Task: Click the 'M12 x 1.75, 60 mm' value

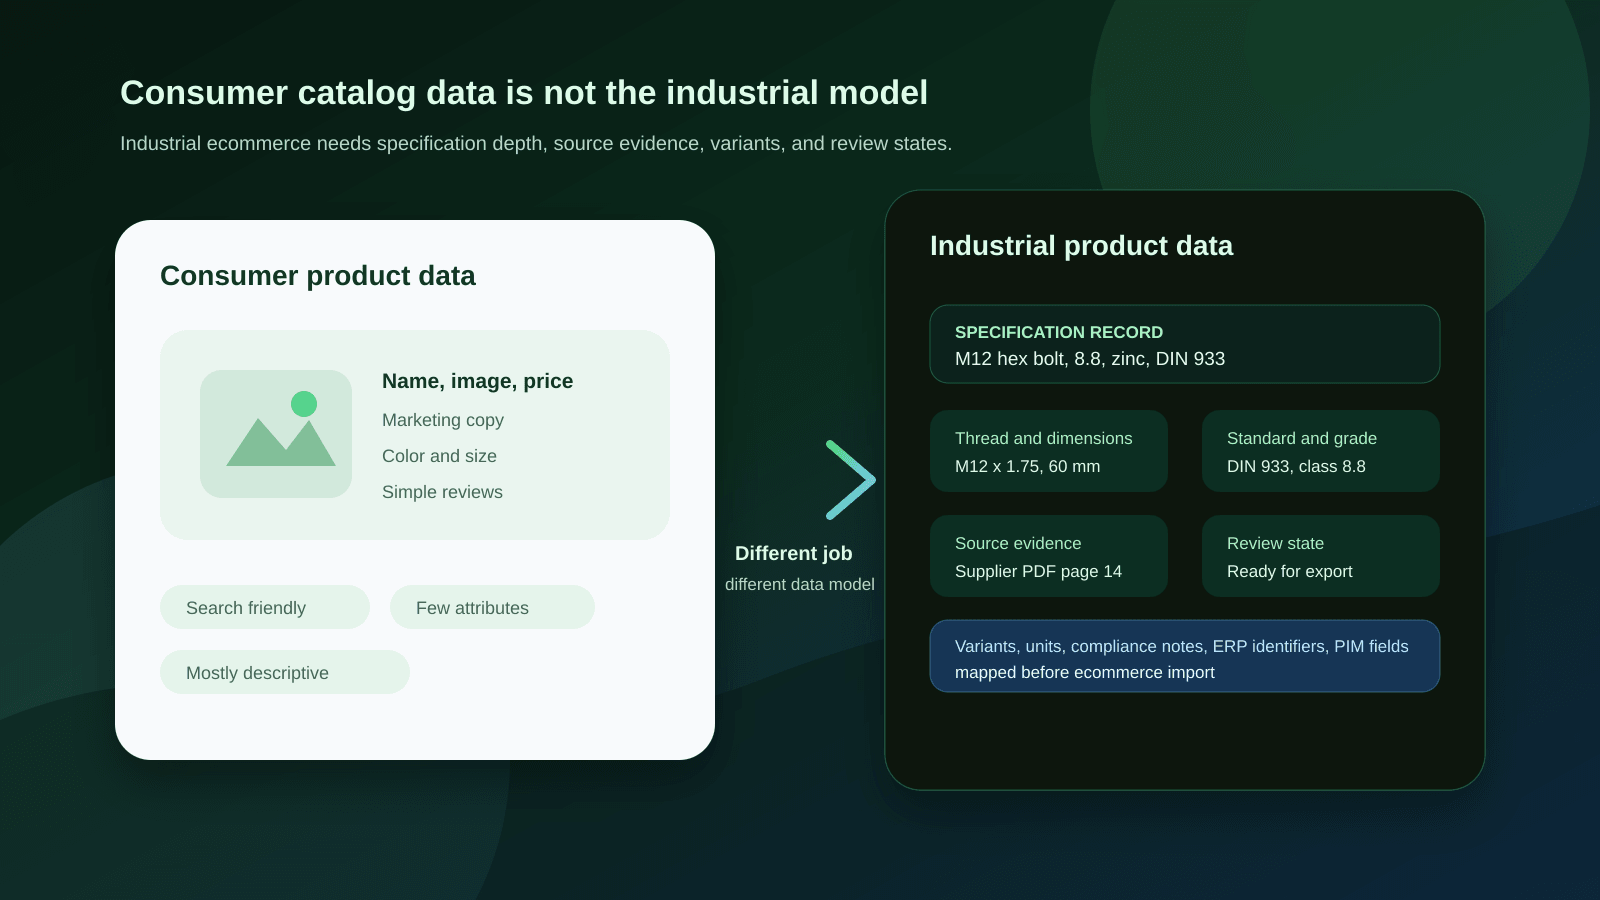Action: [1027, 466]
